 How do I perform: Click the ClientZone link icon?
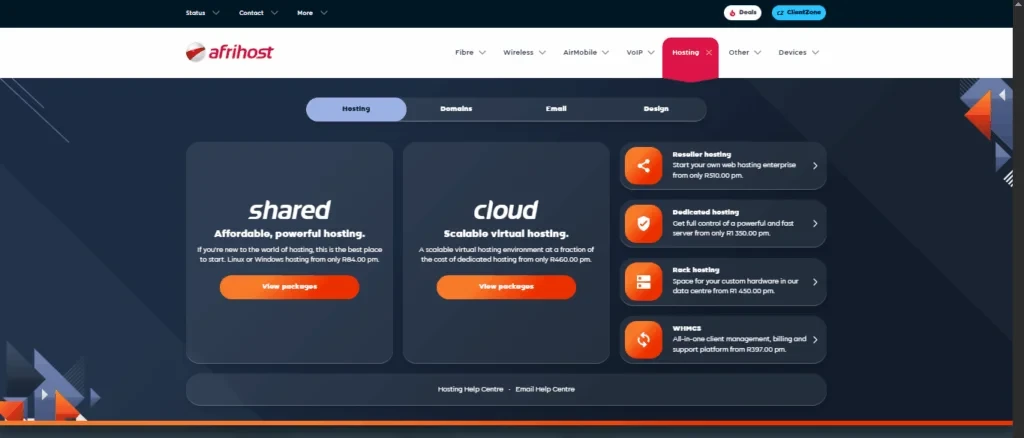pos(780,13)
